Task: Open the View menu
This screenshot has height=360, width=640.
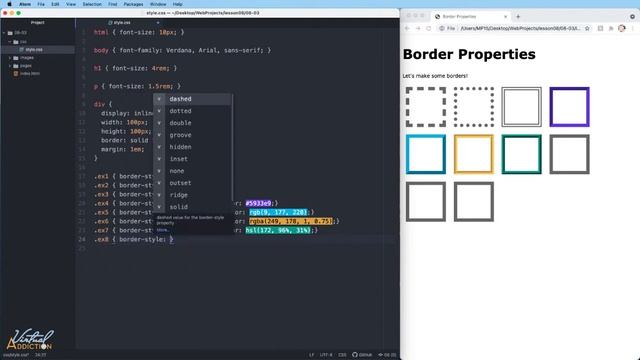Action: (71, 4)
